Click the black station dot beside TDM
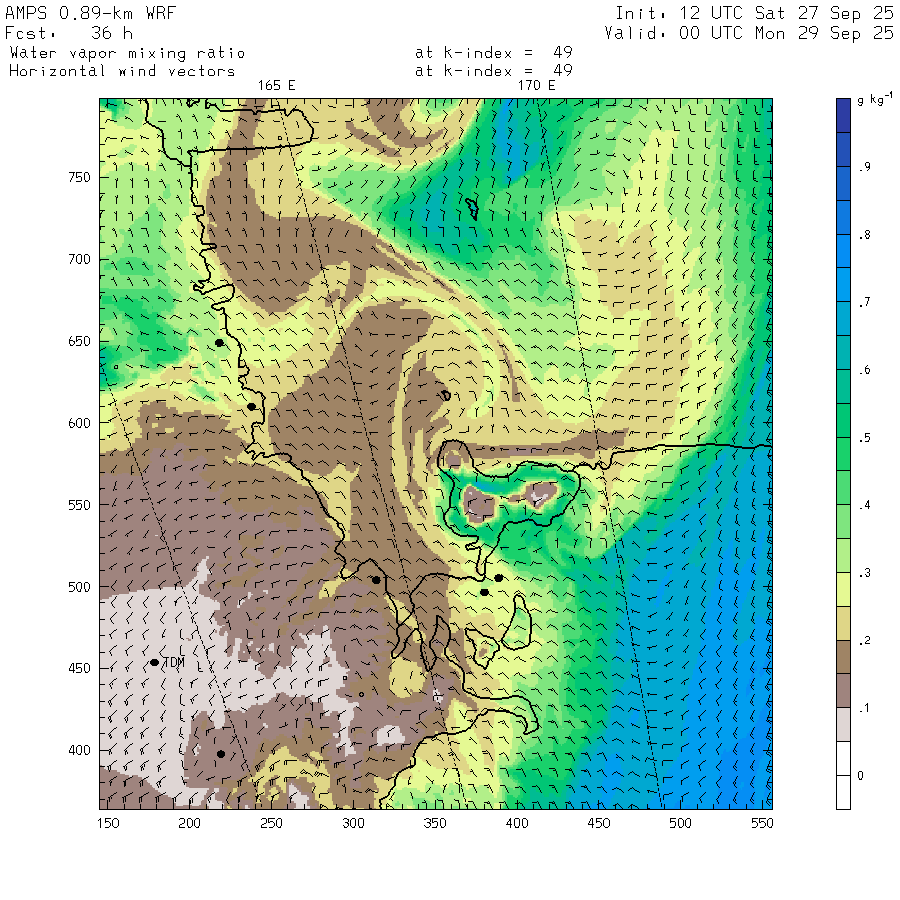Image resolution: width=900 pixels, height=900 pixels. (154, 662)
